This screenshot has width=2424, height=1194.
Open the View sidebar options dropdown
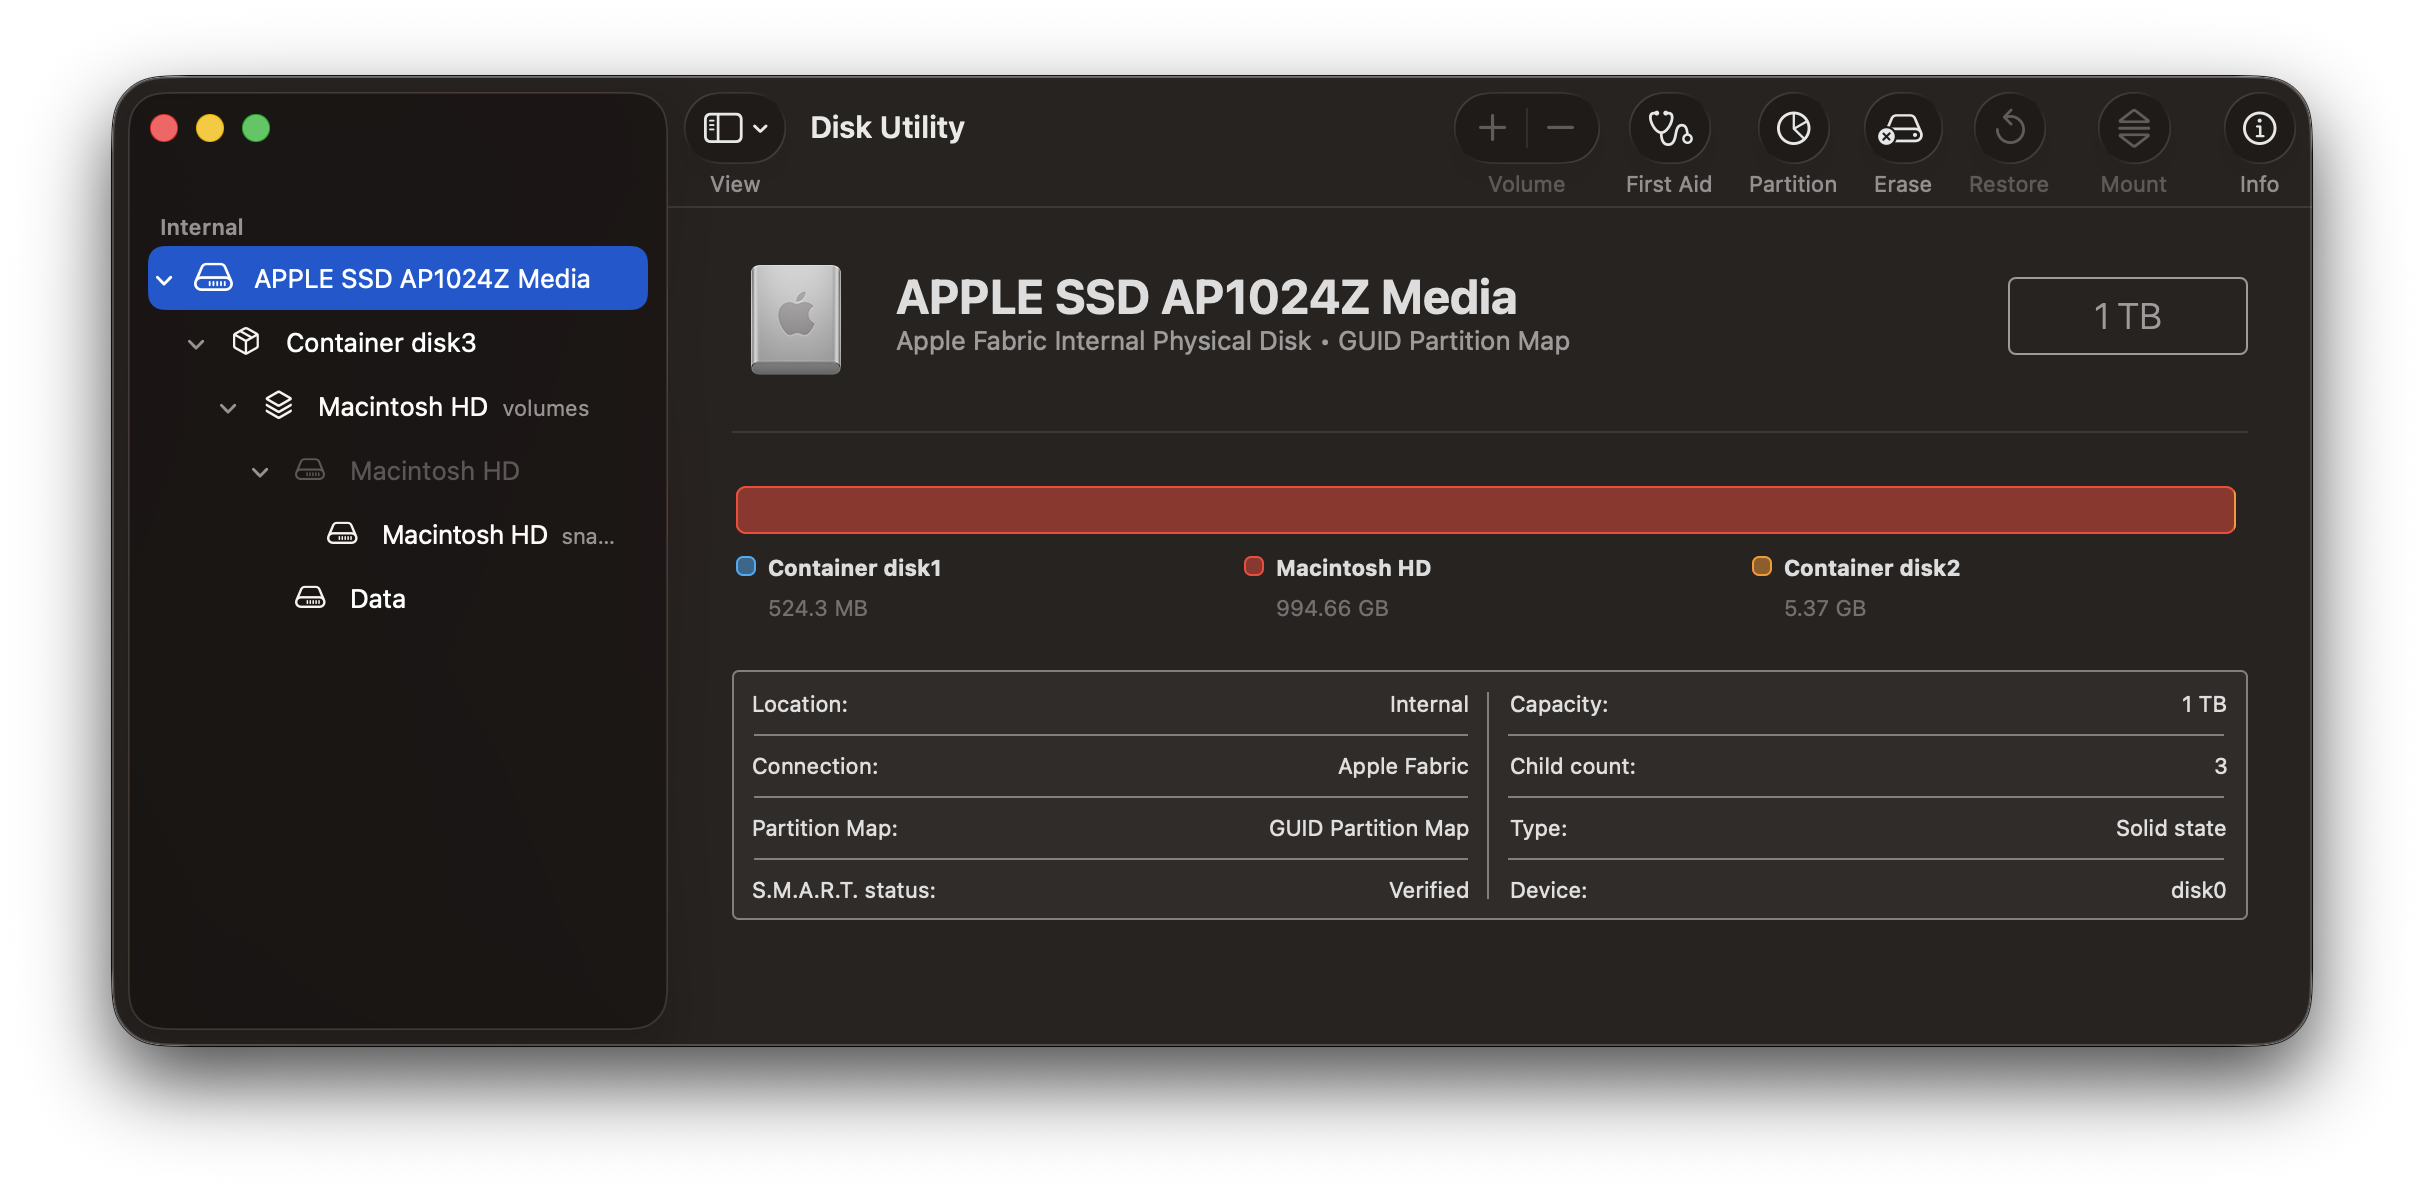click(735, 128)
